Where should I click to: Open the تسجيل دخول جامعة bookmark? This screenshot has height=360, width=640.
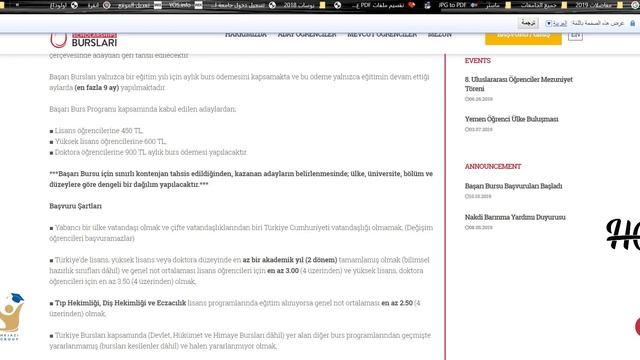click(244, 5)
